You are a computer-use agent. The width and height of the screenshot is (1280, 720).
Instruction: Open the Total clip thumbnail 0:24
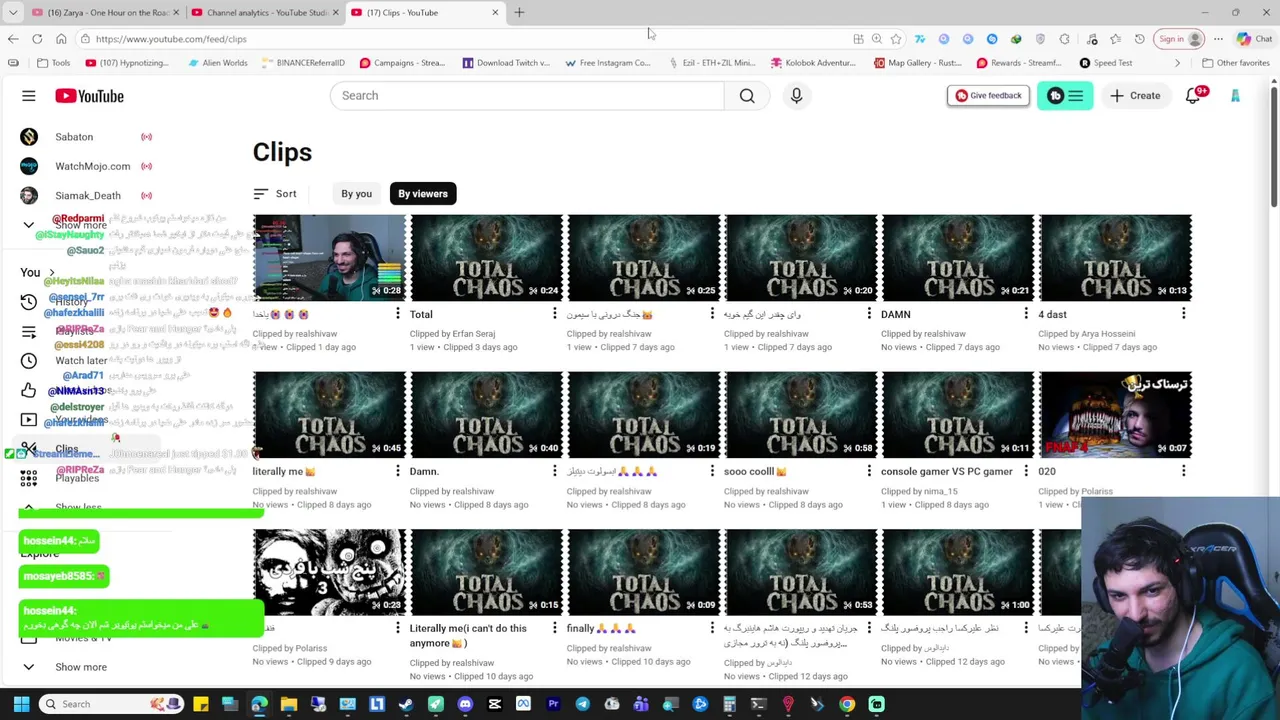tap(486, 258)
